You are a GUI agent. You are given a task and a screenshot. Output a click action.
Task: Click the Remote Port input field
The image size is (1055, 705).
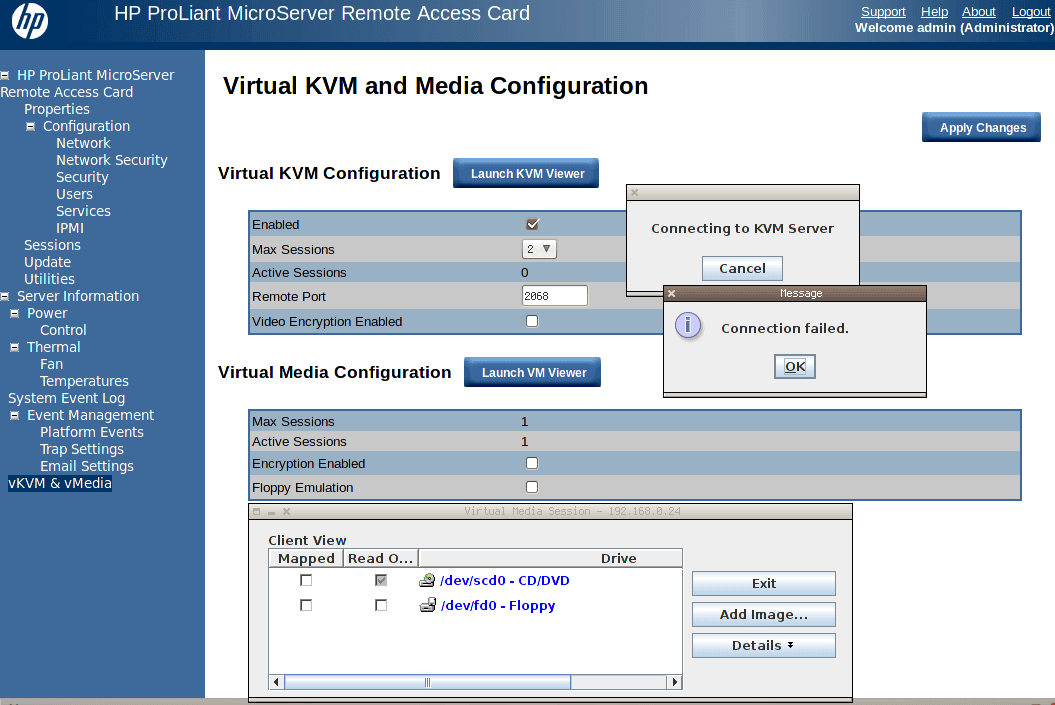tap(555, 295)
